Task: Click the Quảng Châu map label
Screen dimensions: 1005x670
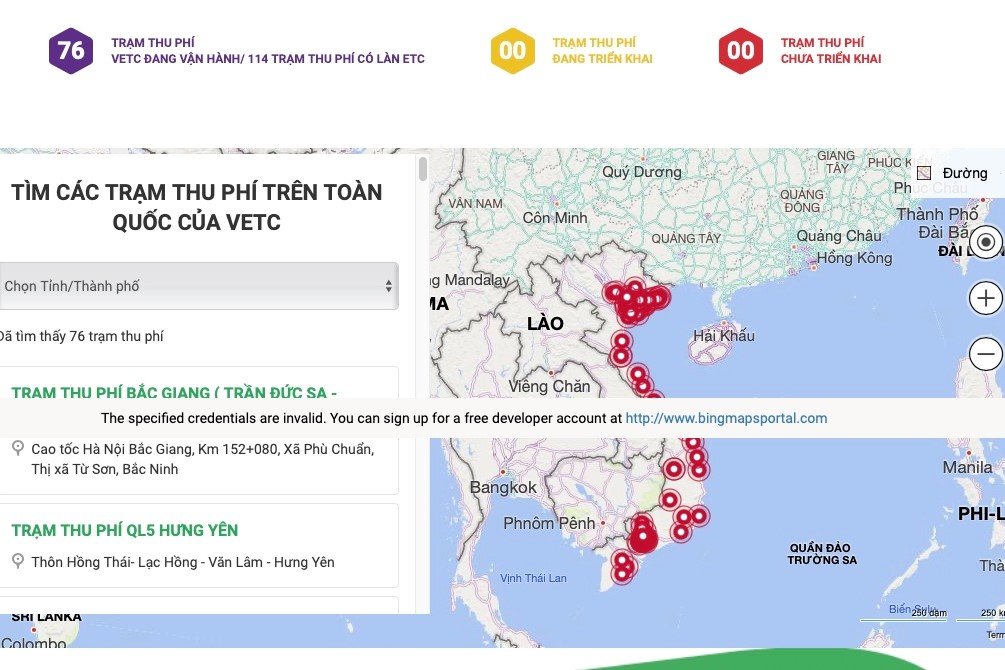Action: coord(838,236)
